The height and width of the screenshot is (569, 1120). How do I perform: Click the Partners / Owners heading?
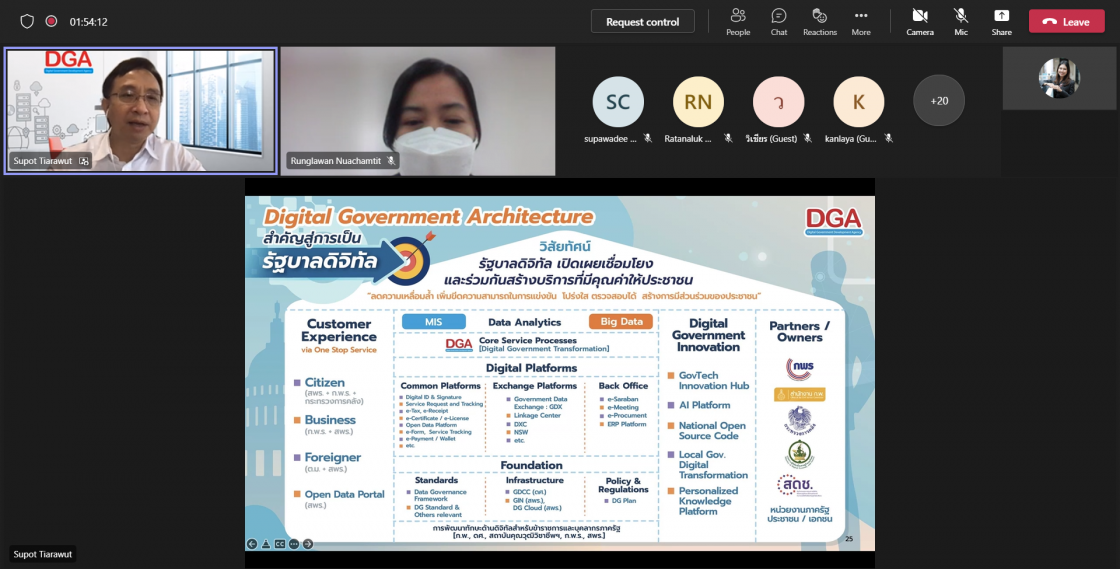(799, 331)
